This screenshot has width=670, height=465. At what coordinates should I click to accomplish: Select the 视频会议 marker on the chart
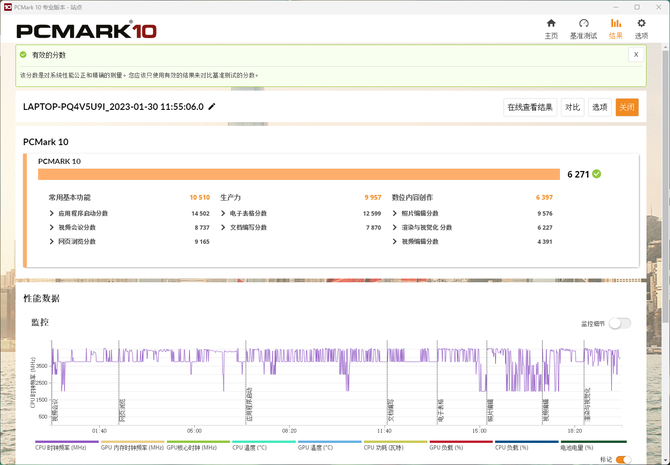pyautogui.click(x=55, y=411)
